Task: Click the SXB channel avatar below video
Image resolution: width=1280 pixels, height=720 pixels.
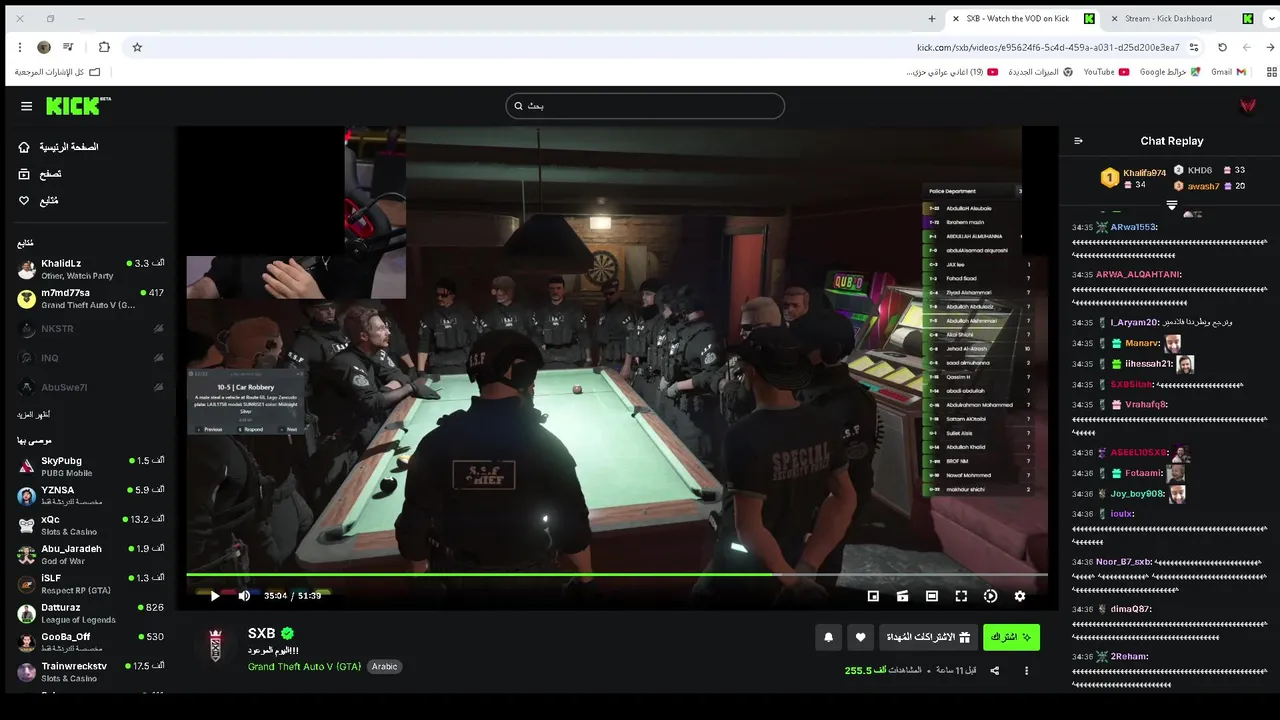Action: coord(215,646)
